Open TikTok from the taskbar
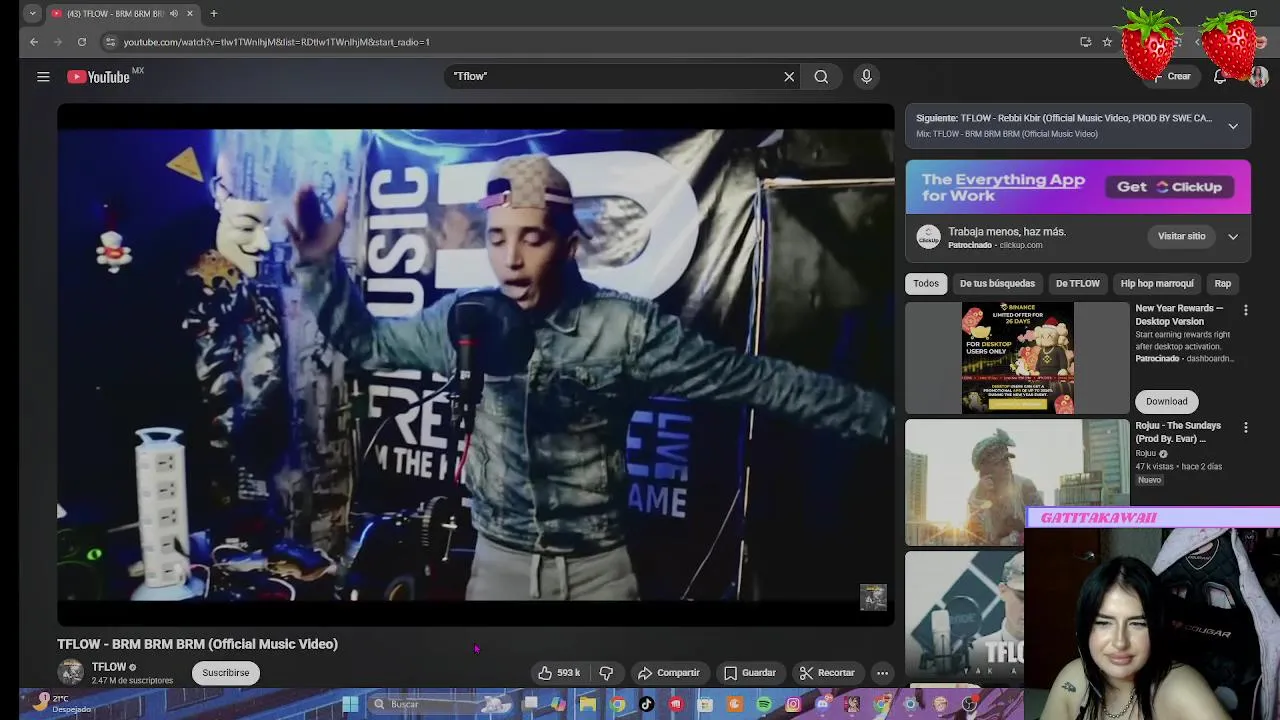 click(x=646, y=705)
